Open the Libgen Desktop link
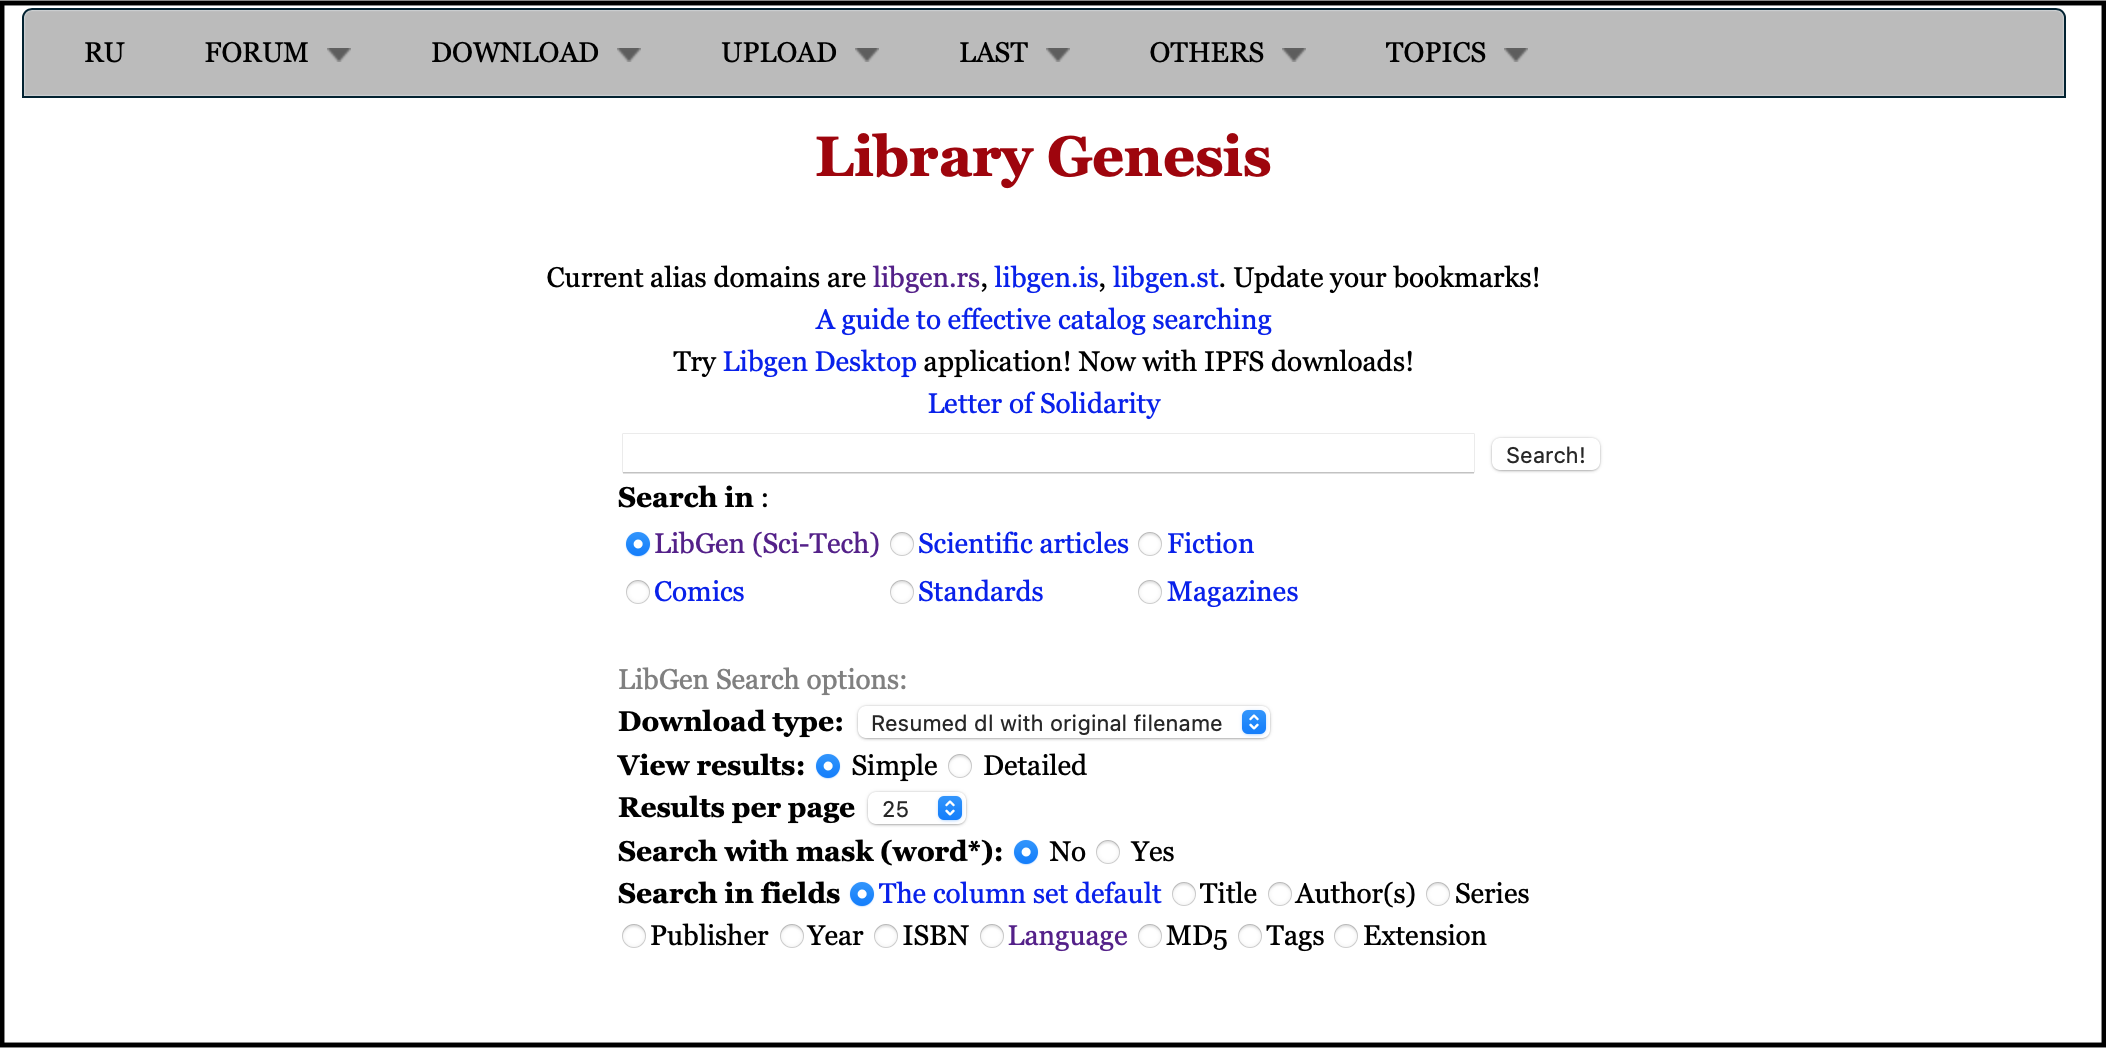Viewport: 2106px width, 1048px height. tap(819, 361)
